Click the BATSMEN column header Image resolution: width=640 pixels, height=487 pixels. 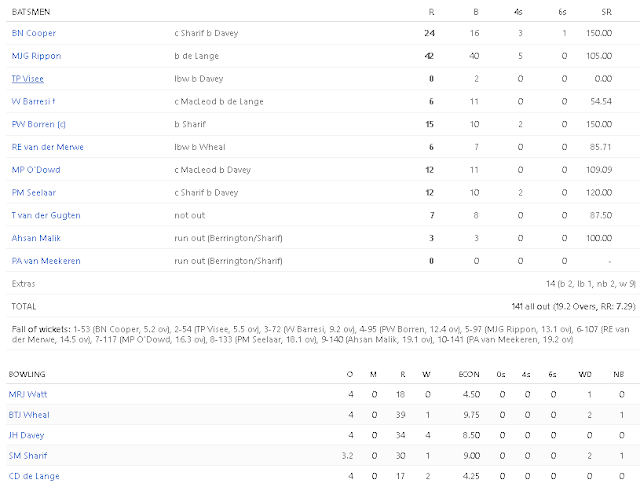pyautogui.click(x=29, y=10)
